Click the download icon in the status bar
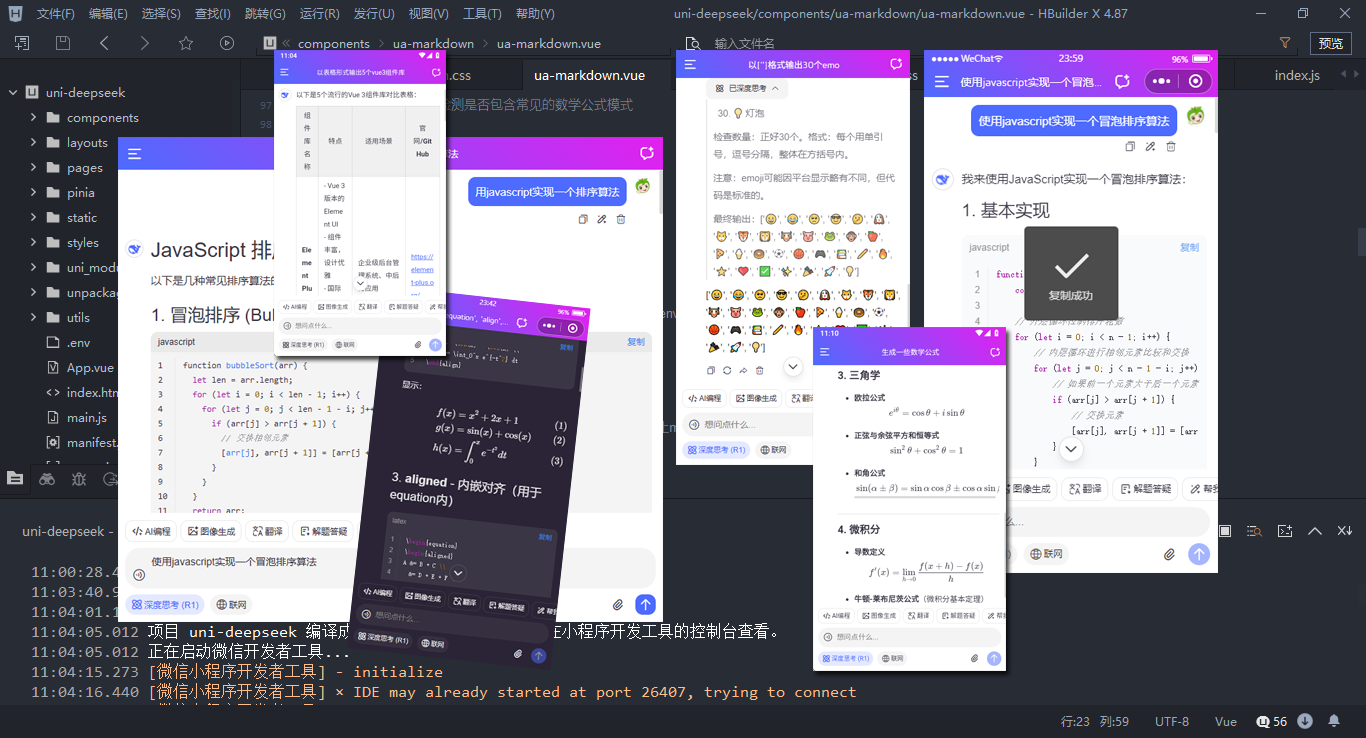Image resolution: width=1366 pixels, height=738 pixels. coord(1306,720)
